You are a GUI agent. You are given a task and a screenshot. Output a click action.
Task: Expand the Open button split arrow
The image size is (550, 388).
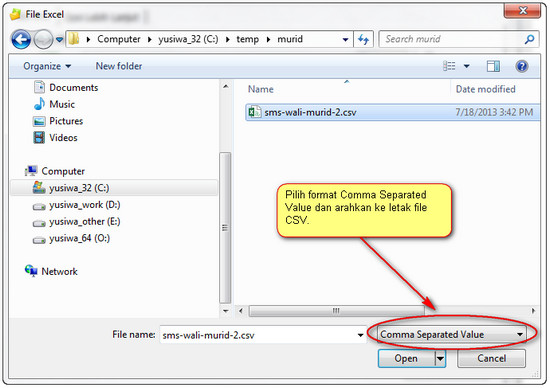(440, 359)
